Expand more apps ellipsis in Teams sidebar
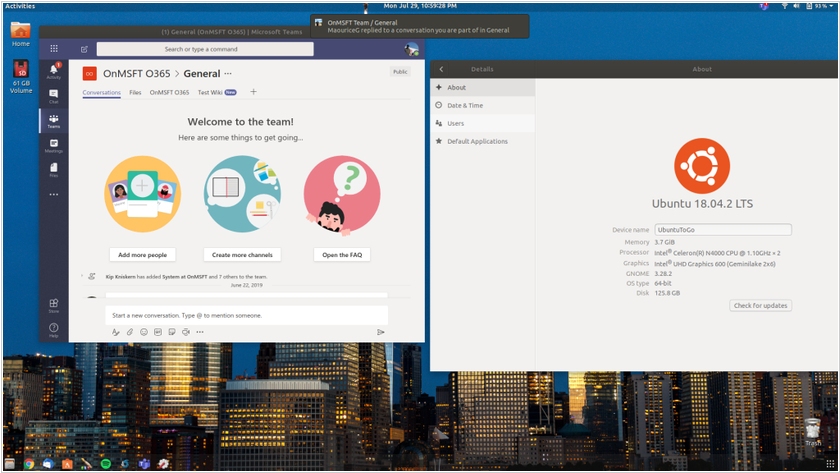 click(x=53, y=195)
